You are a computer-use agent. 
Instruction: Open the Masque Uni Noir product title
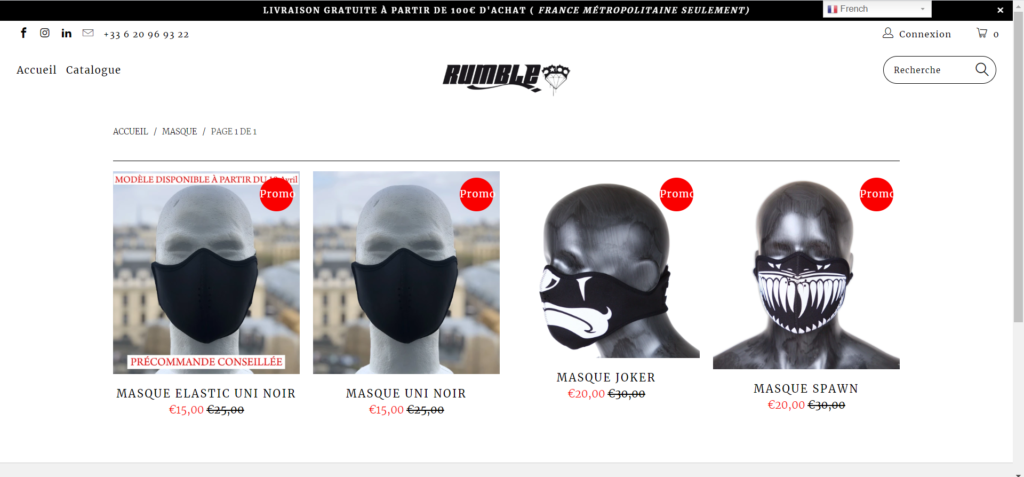[x=406, y=393]
